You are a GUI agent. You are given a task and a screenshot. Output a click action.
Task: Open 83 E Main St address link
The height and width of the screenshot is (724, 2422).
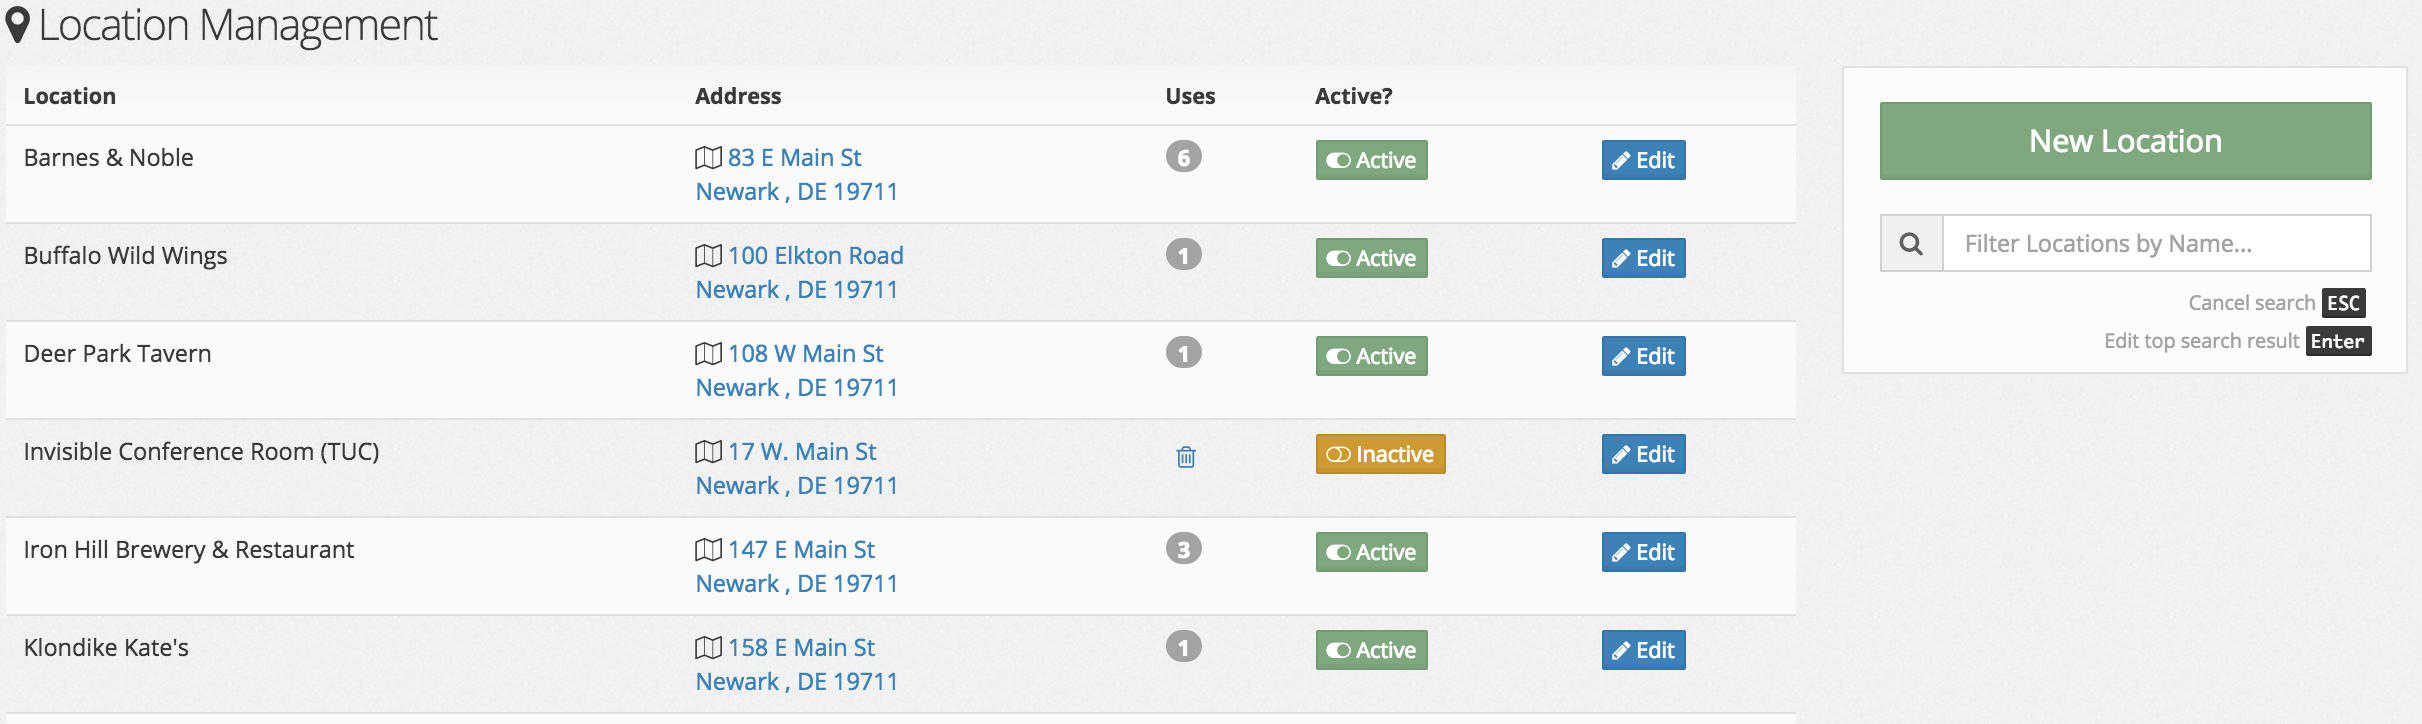(794, 158)
